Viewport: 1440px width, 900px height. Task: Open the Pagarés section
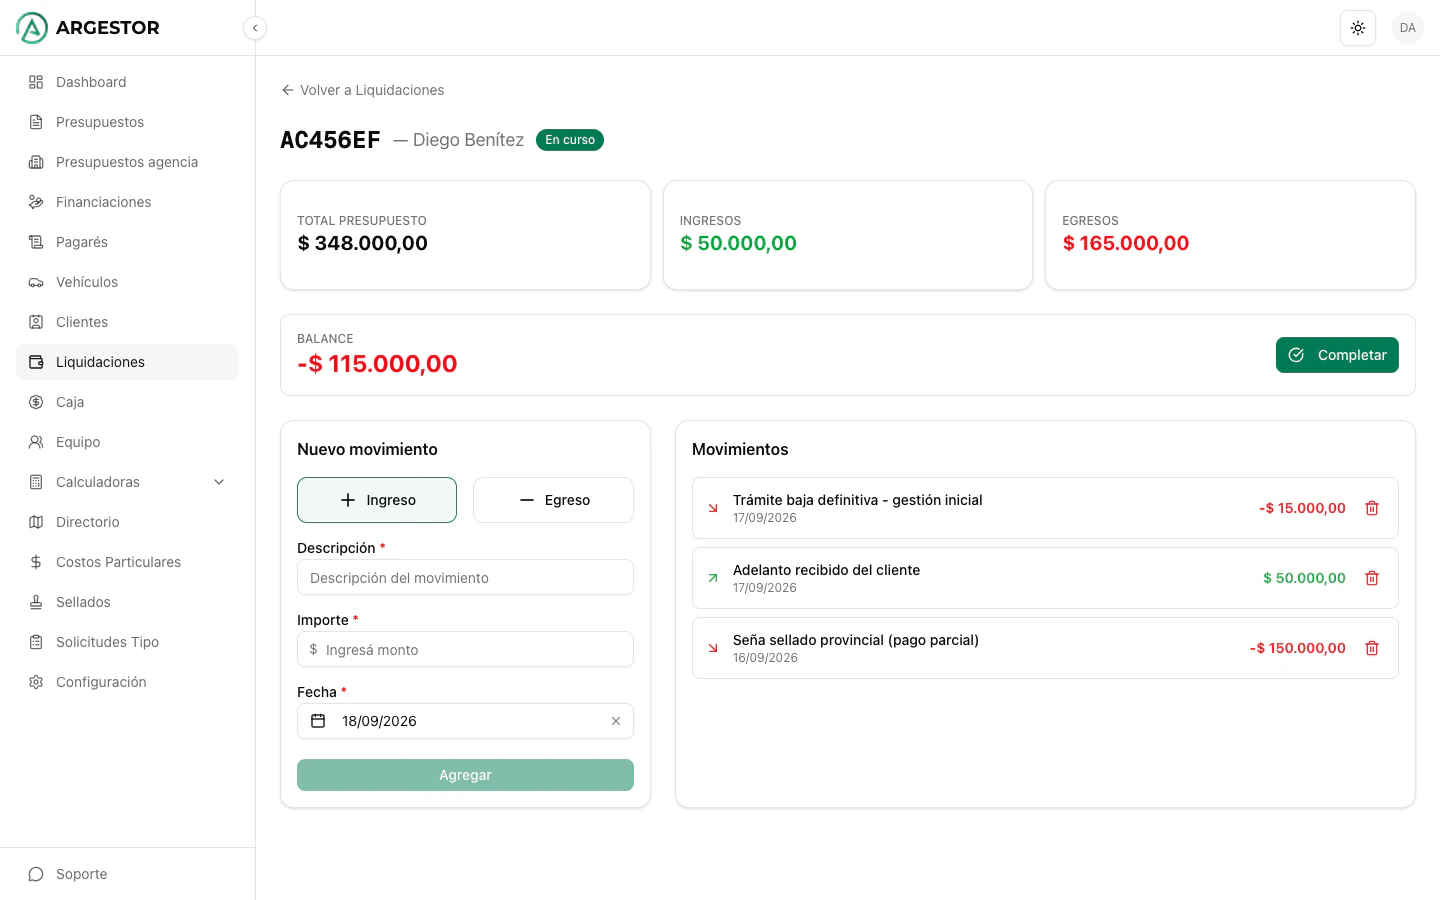[x=127, y=242]
